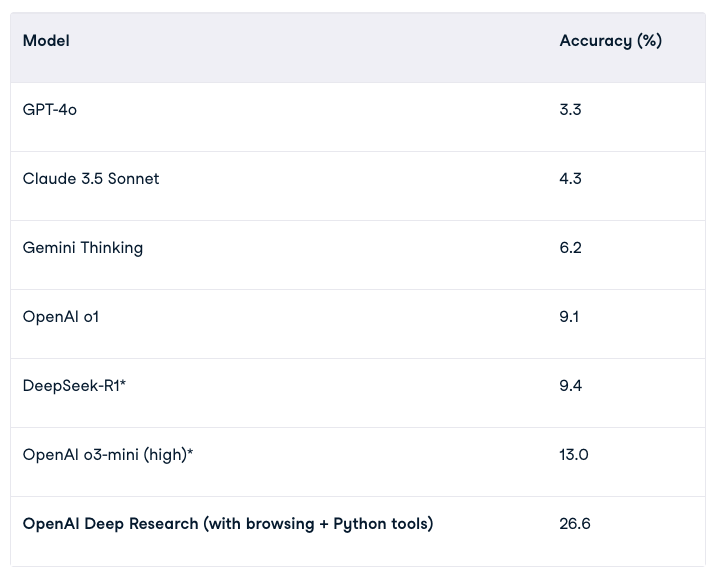The image size is (724, 584).
Task: Click the asterisk after DeepSeek-R1
Action: click(x=123, y=384)
